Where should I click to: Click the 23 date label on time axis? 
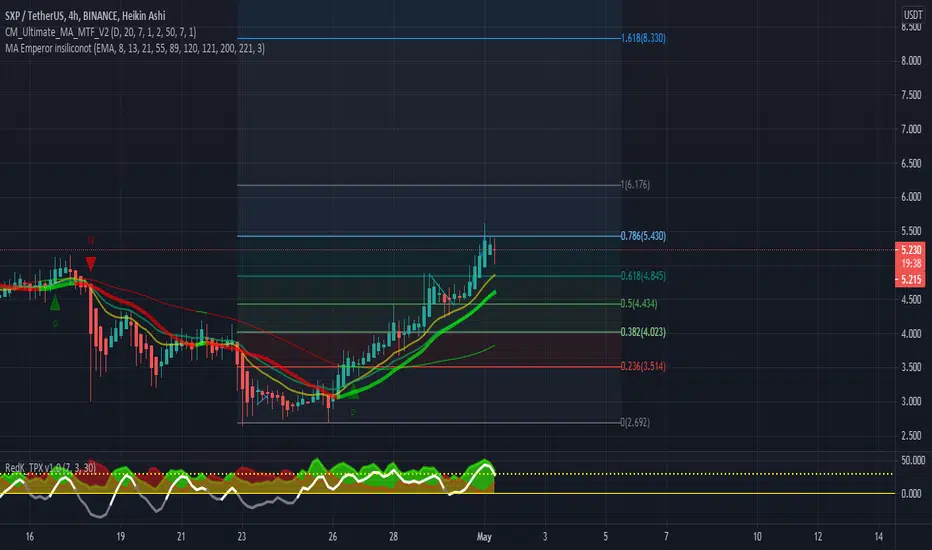click(x=241, y=537)
